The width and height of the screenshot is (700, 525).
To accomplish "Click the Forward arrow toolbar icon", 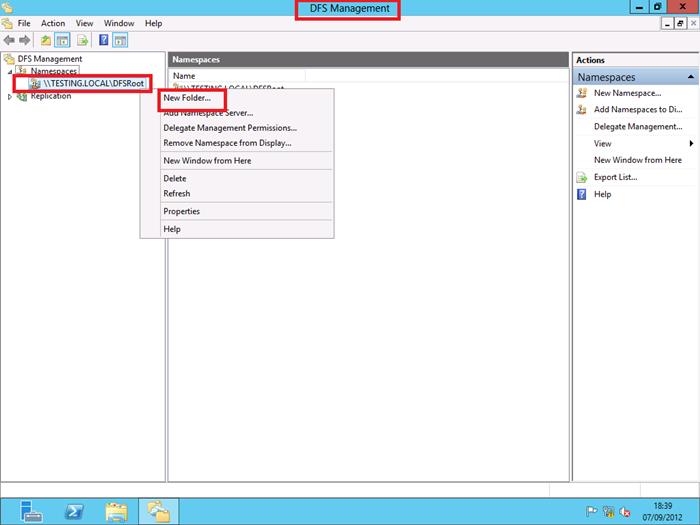I will pos(25,40).
